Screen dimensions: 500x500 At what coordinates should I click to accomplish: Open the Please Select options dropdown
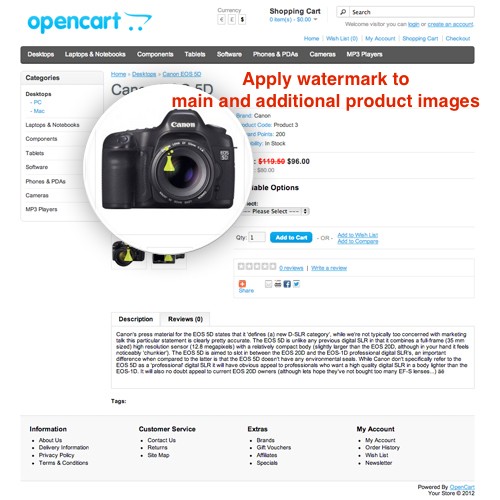(x=276, y=211)
